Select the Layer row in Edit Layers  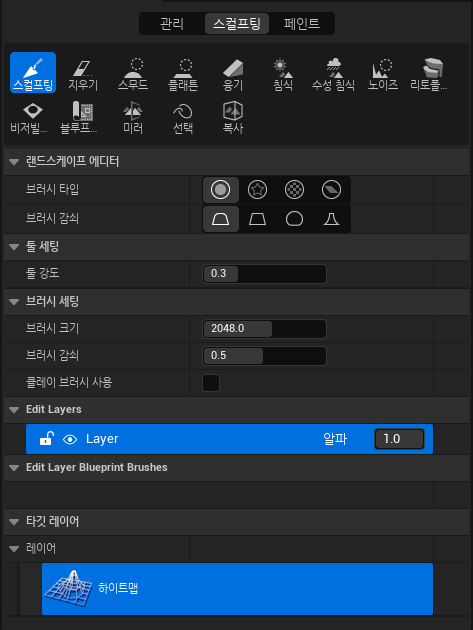tap(229, 439)
